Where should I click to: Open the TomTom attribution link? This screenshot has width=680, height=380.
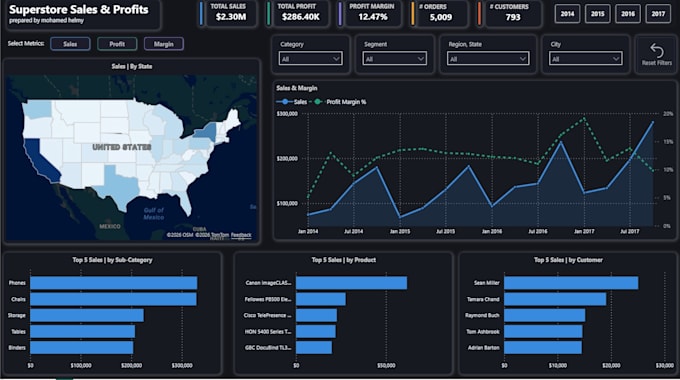click(x=220, y=235)
